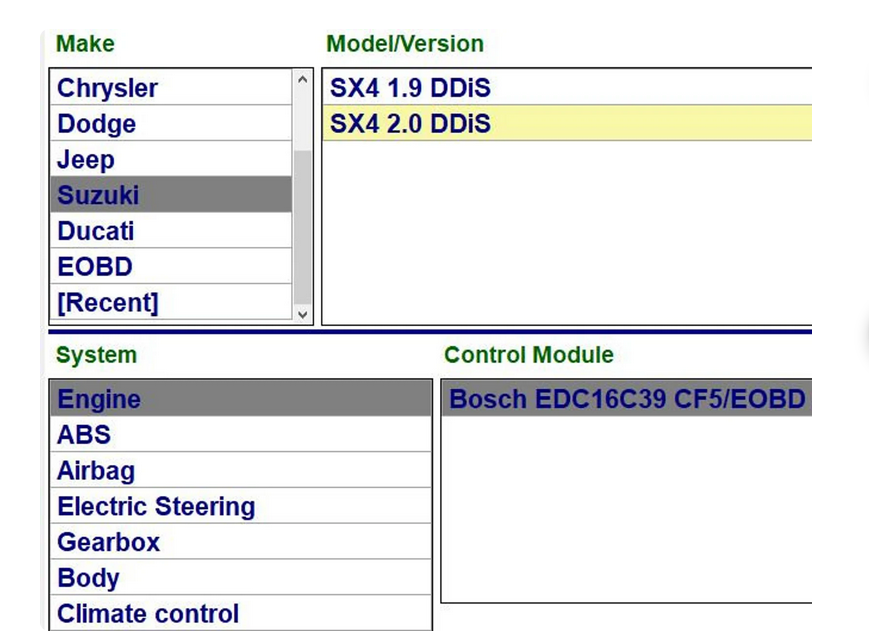This screenshot has width=869, height=635.
Task: Click the Make list scrollbar thumb
Action: pyautogui.click(x=303, y=225)
